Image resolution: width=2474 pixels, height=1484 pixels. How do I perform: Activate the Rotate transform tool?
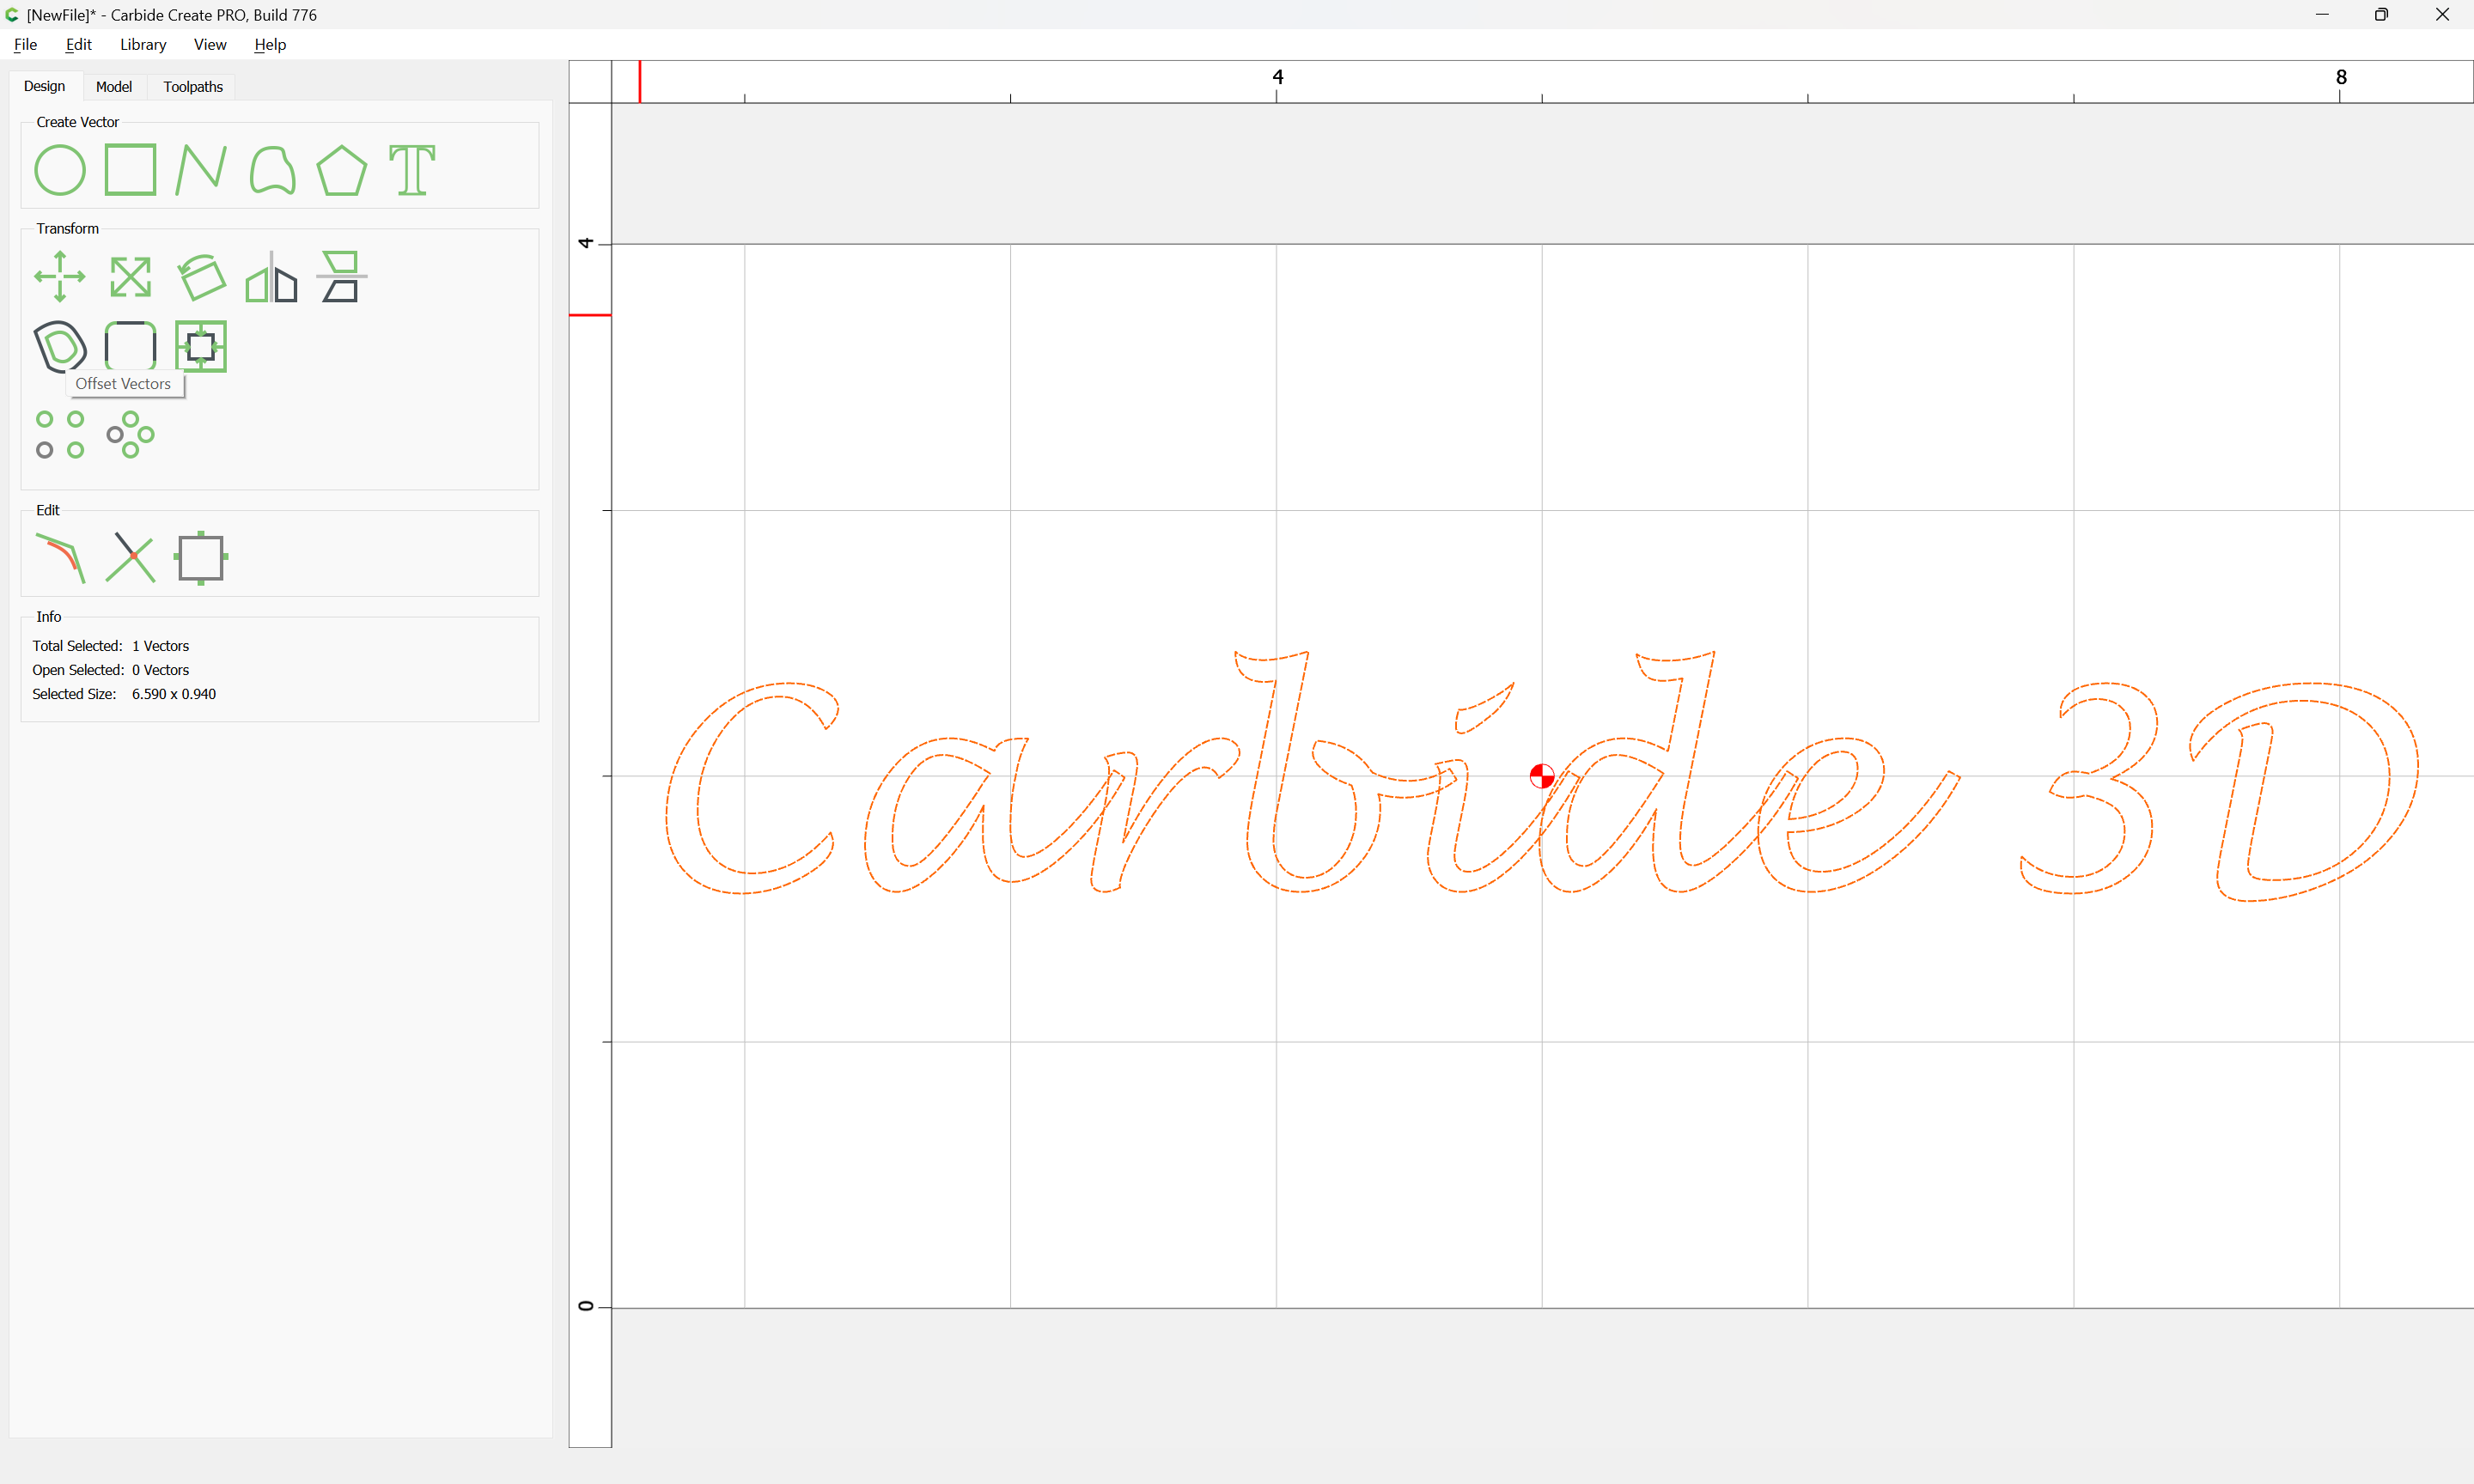click(201, 277)
